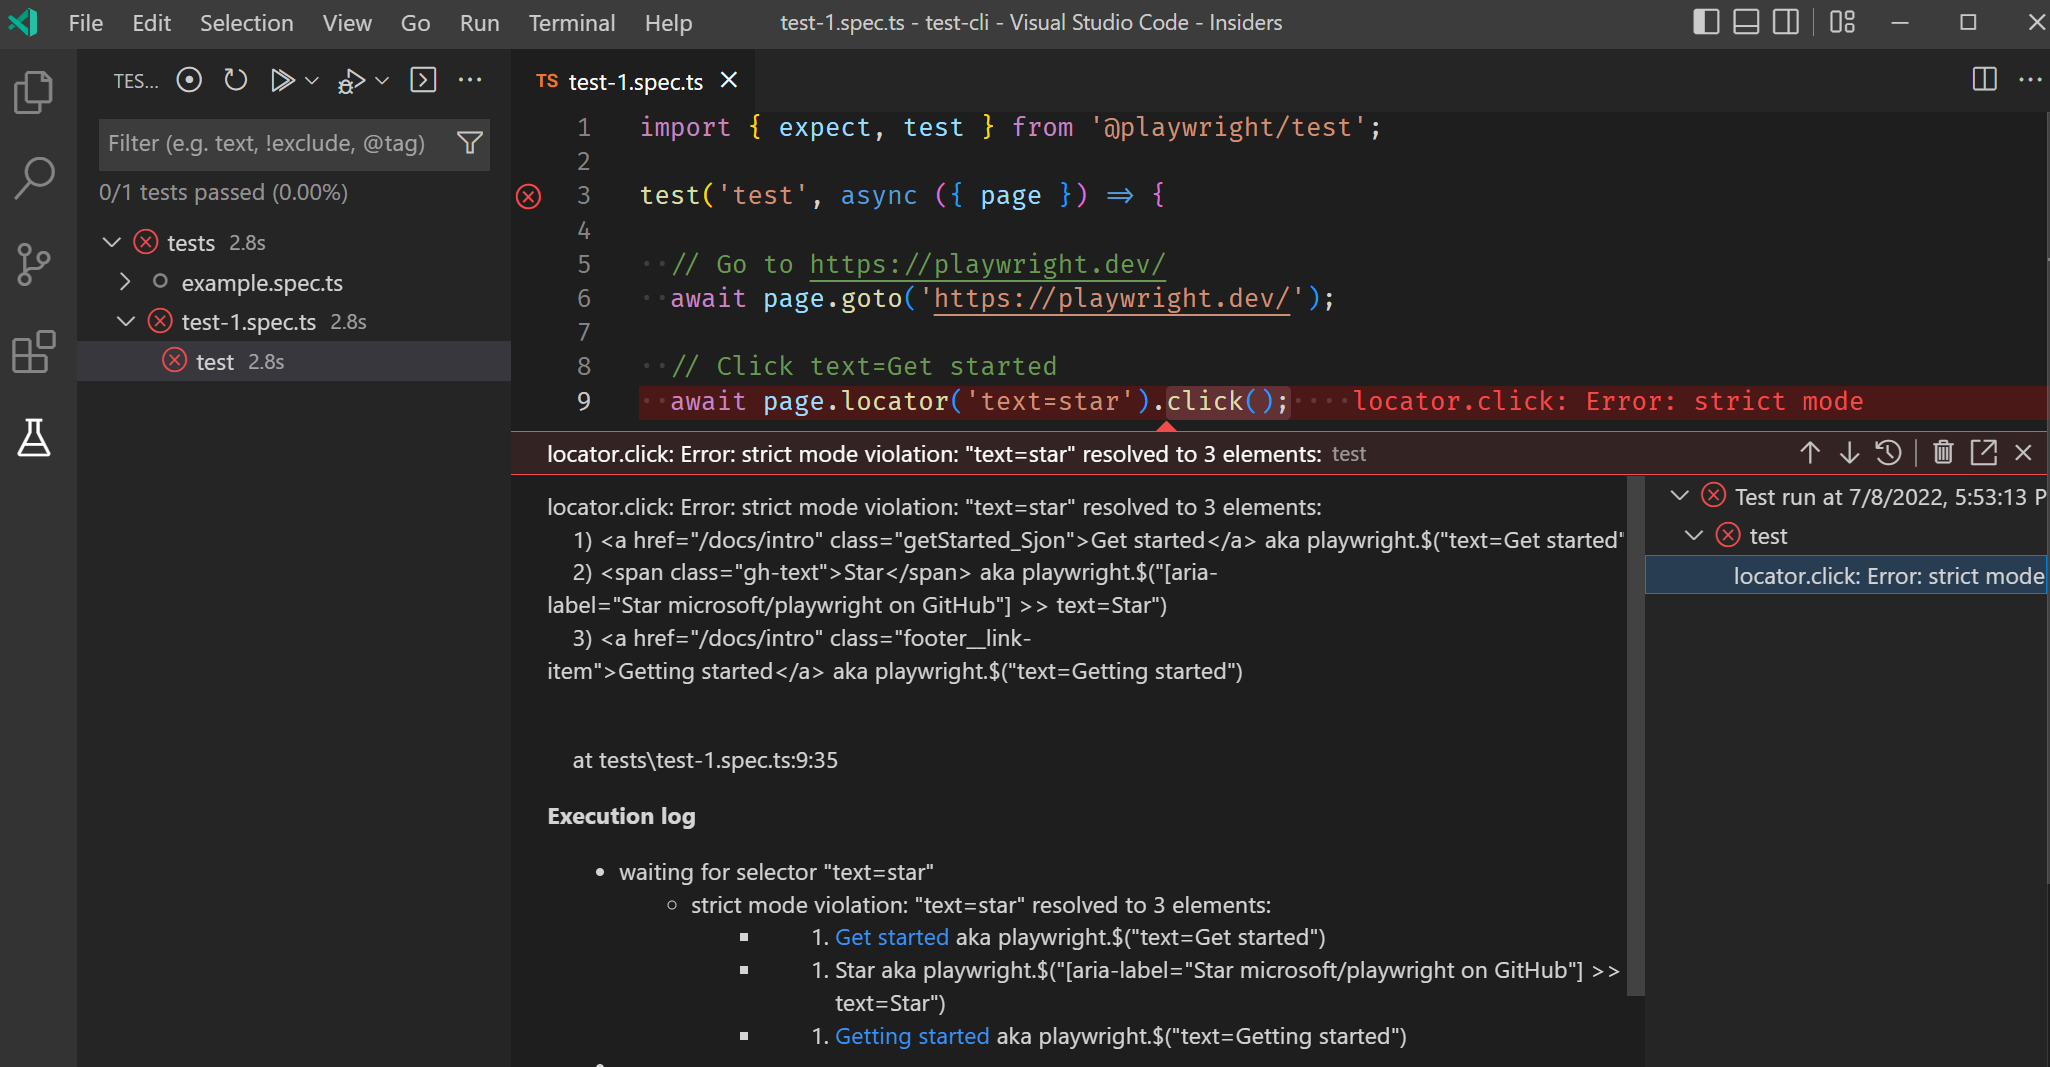This screenshot has height=1067, width=2050.
Task: Collapse test-1.spec.ts tree node
Action: (126, 322)
